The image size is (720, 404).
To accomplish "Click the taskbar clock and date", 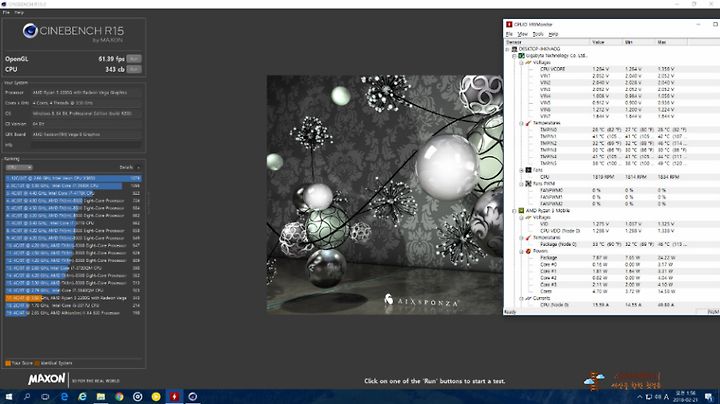I will (x=686, y=397).
